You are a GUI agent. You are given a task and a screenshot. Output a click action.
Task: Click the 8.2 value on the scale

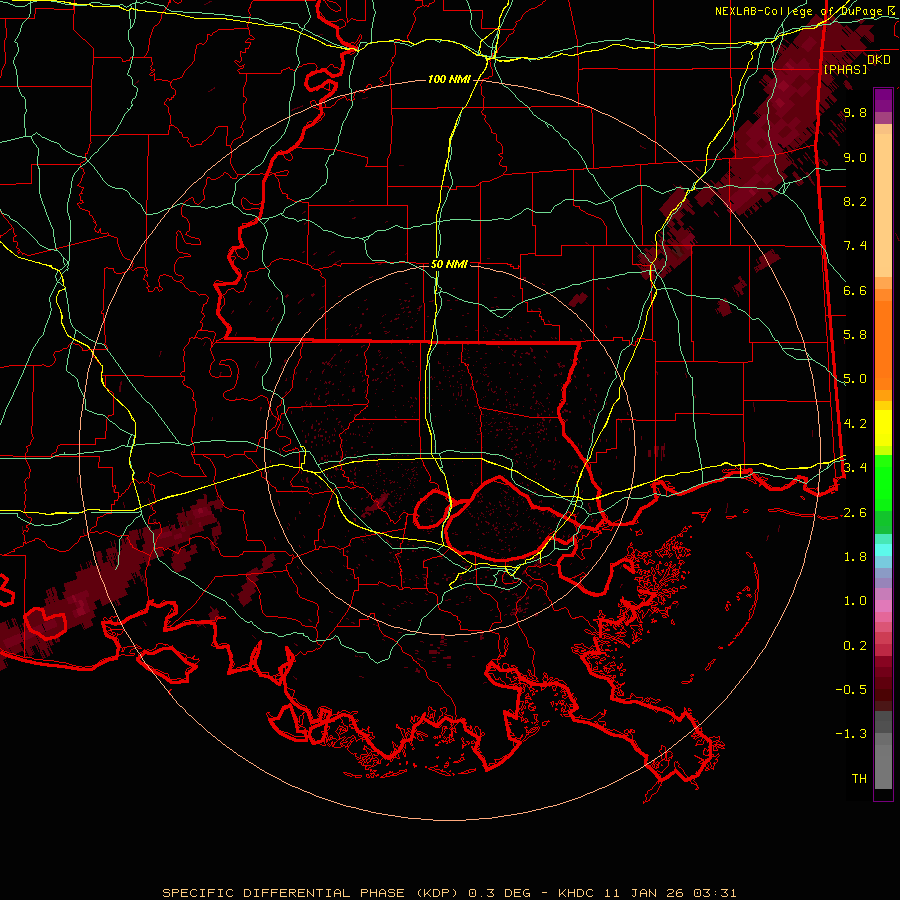tap(855, 201)
